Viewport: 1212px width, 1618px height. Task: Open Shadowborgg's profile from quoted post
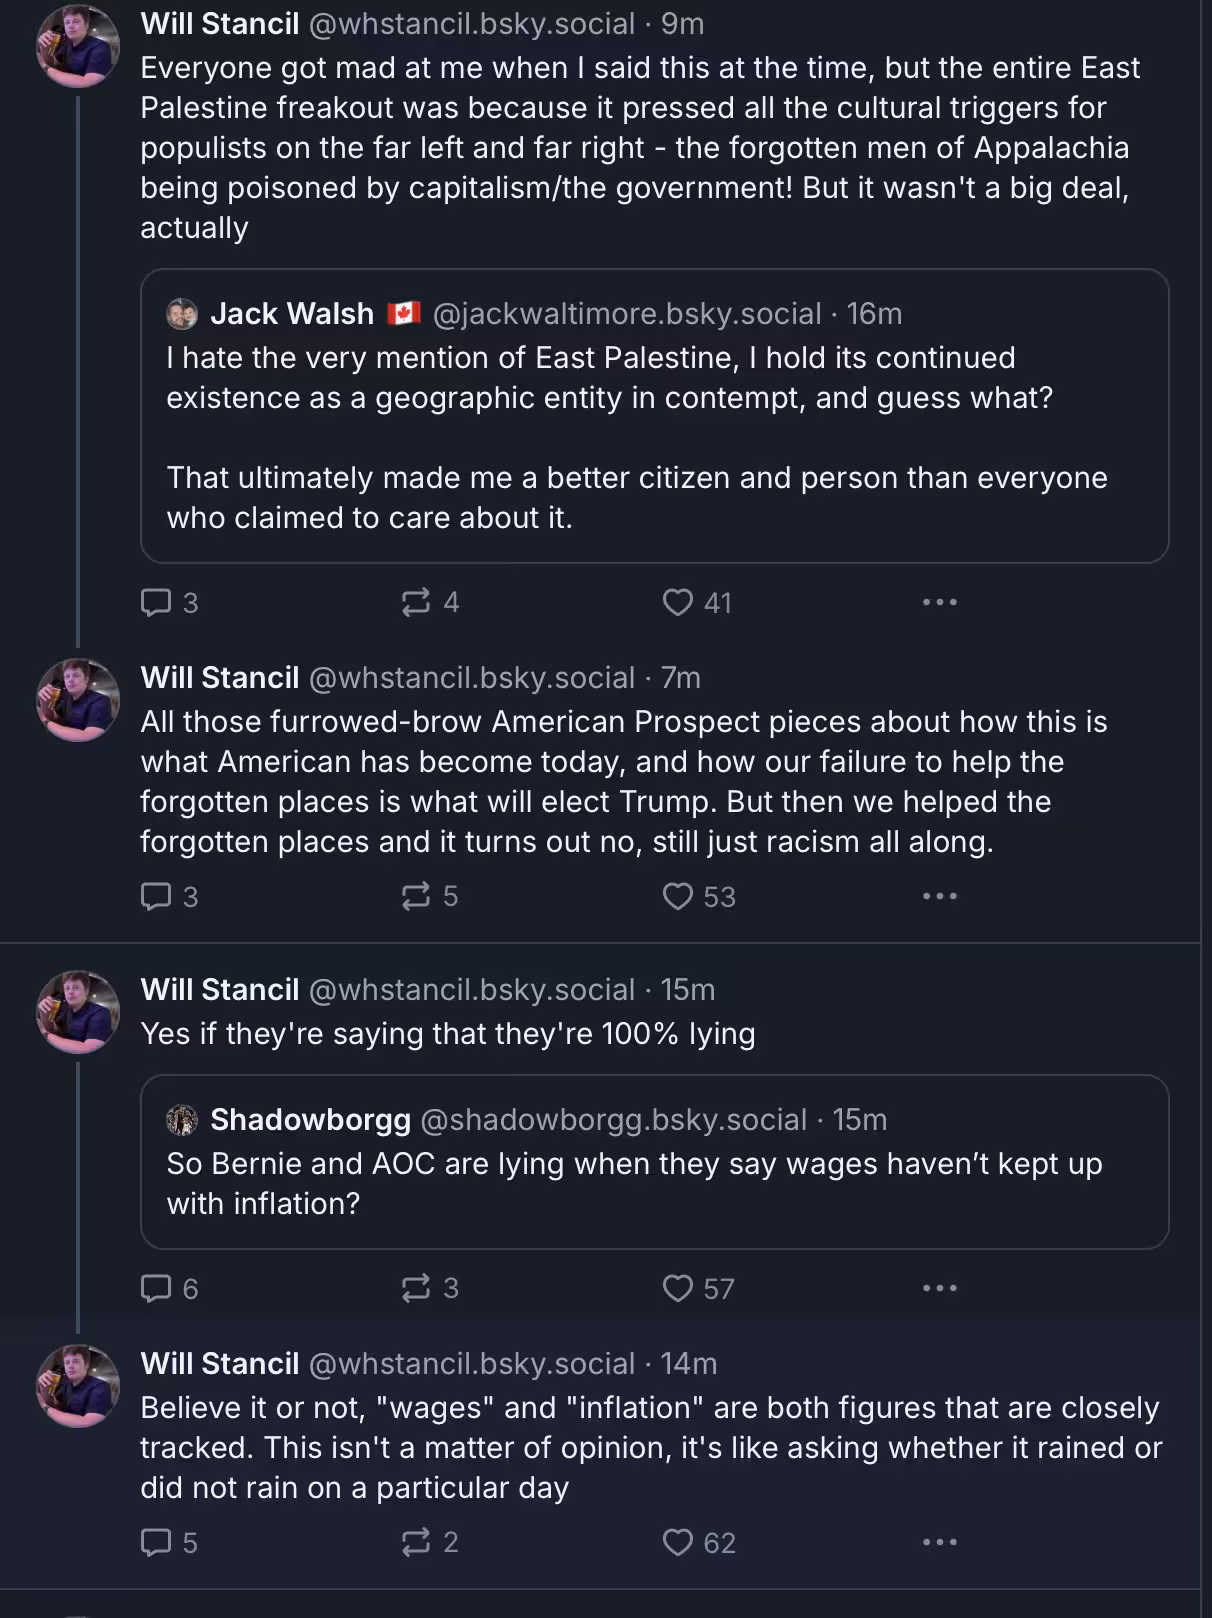click(310, 1120)
